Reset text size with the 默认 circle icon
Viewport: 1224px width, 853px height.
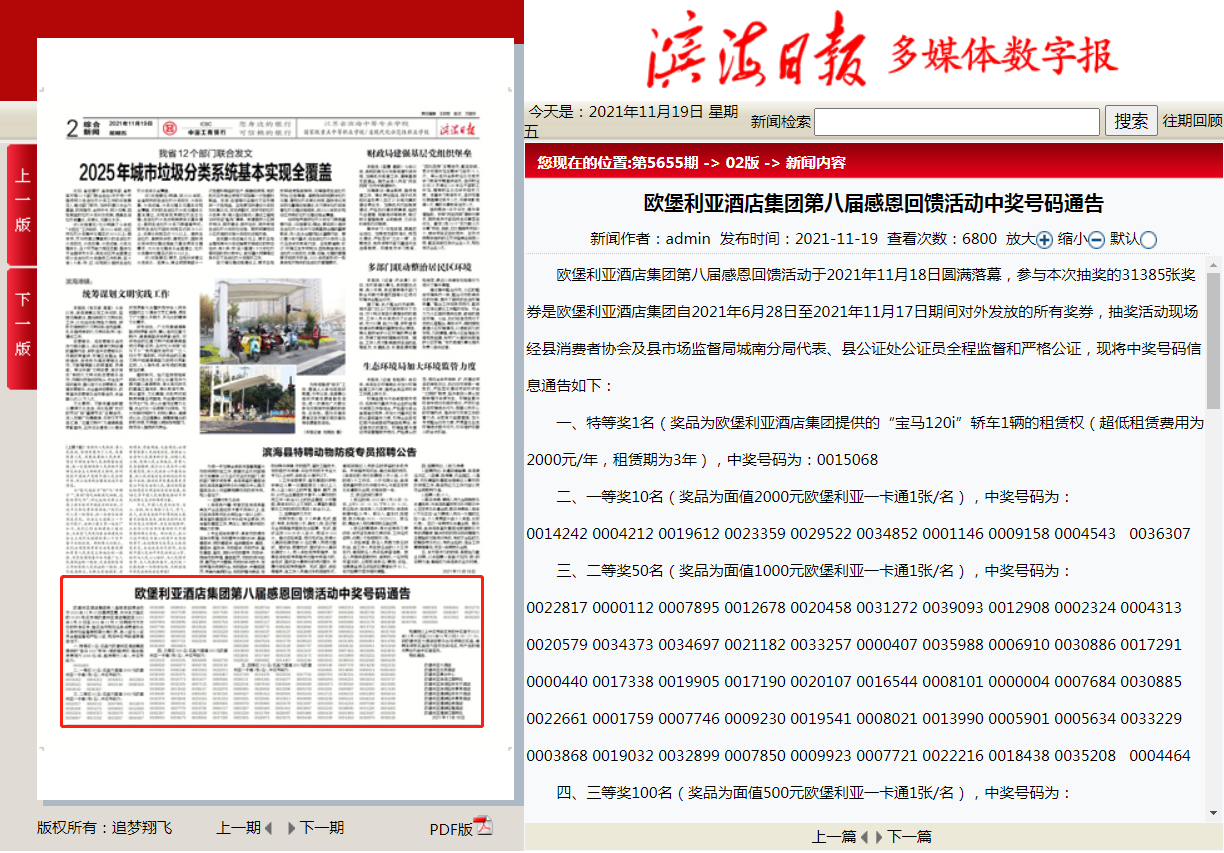click(1148, 239)
